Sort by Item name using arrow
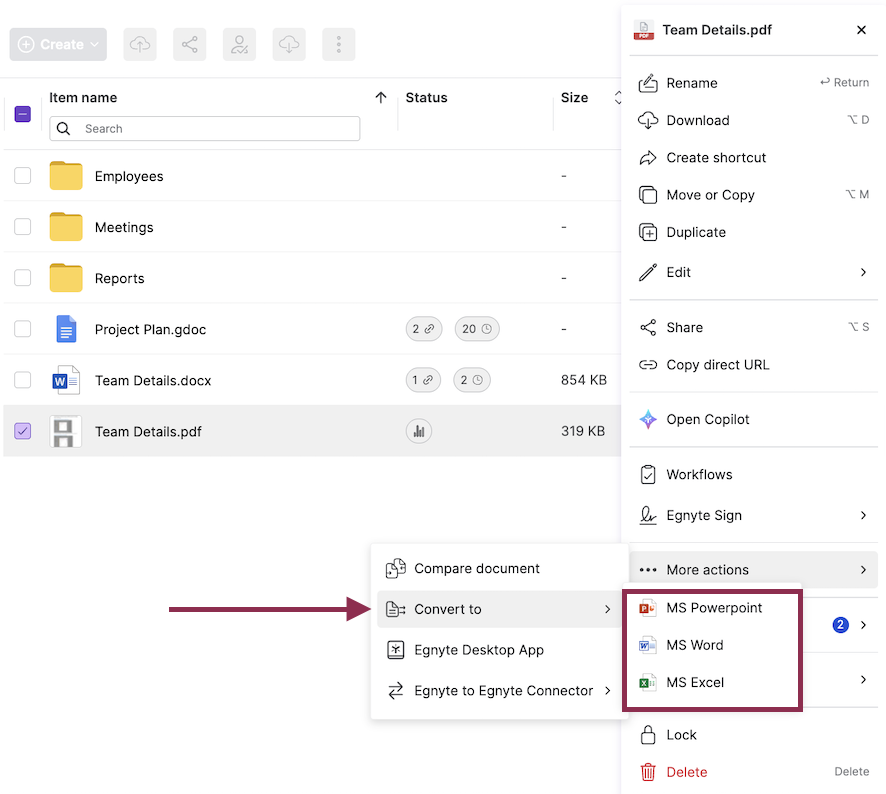 380,98
